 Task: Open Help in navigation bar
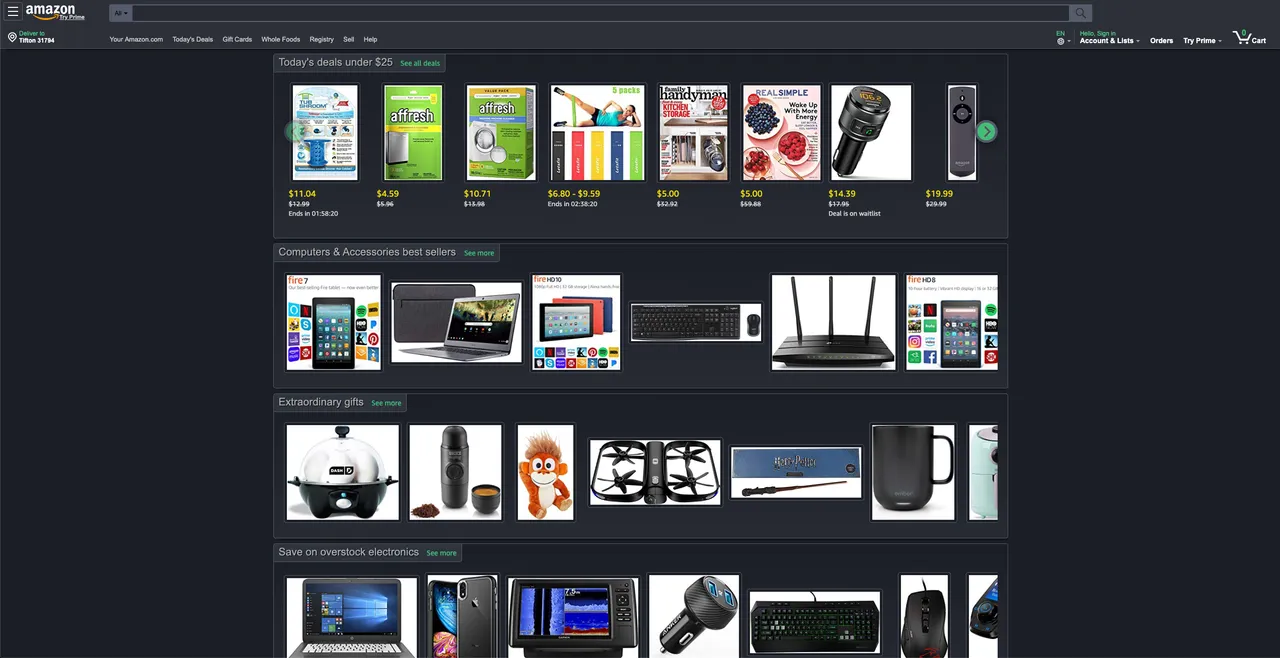(x=370, y=39)
